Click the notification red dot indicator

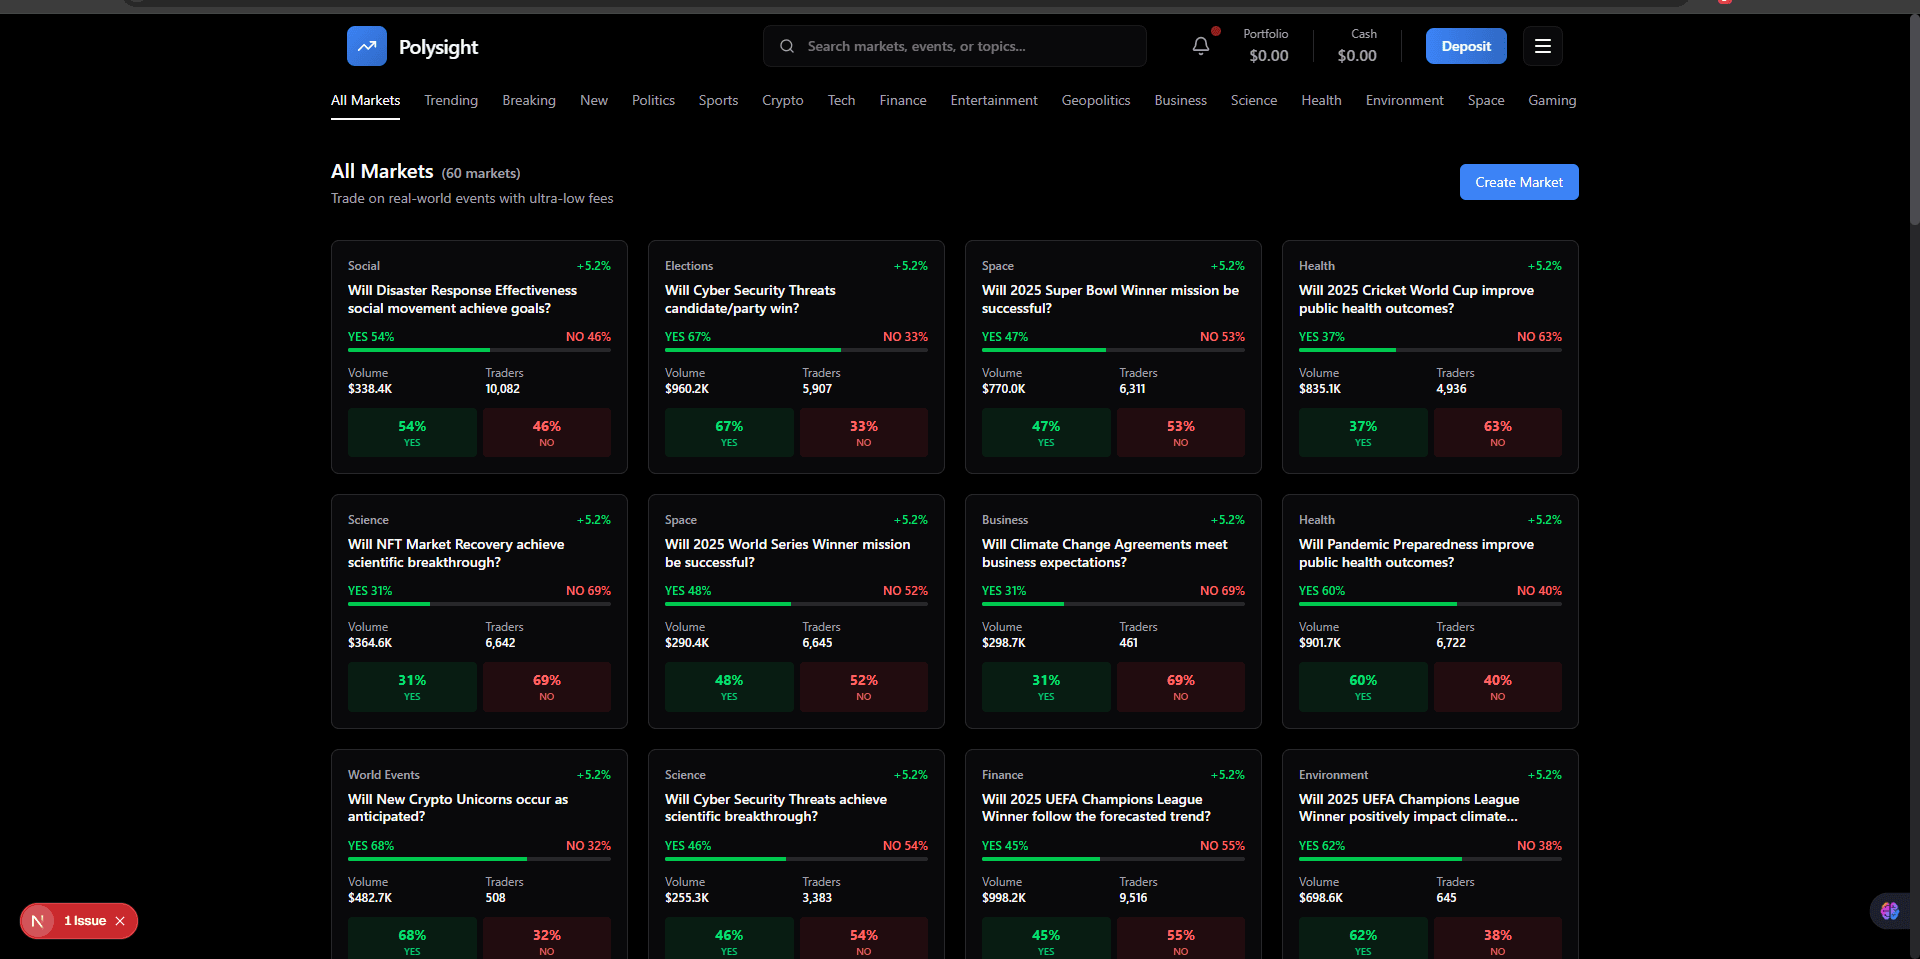click(x=1215, y=31)
